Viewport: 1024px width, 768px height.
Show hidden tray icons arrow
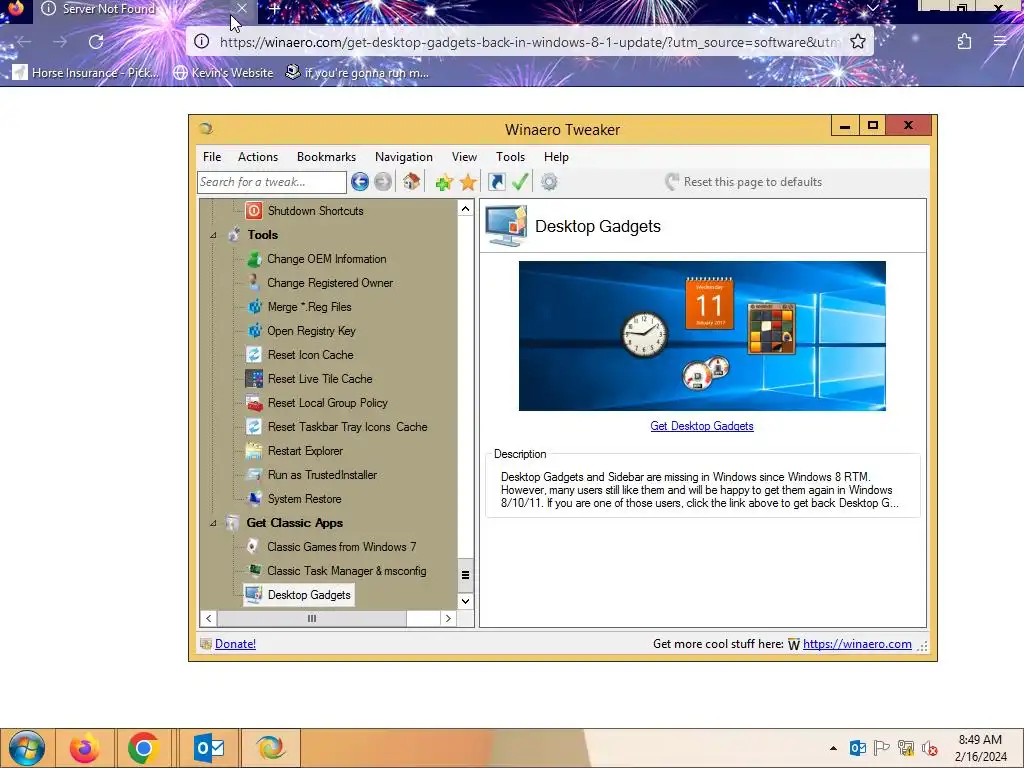(x=833, y=748)
